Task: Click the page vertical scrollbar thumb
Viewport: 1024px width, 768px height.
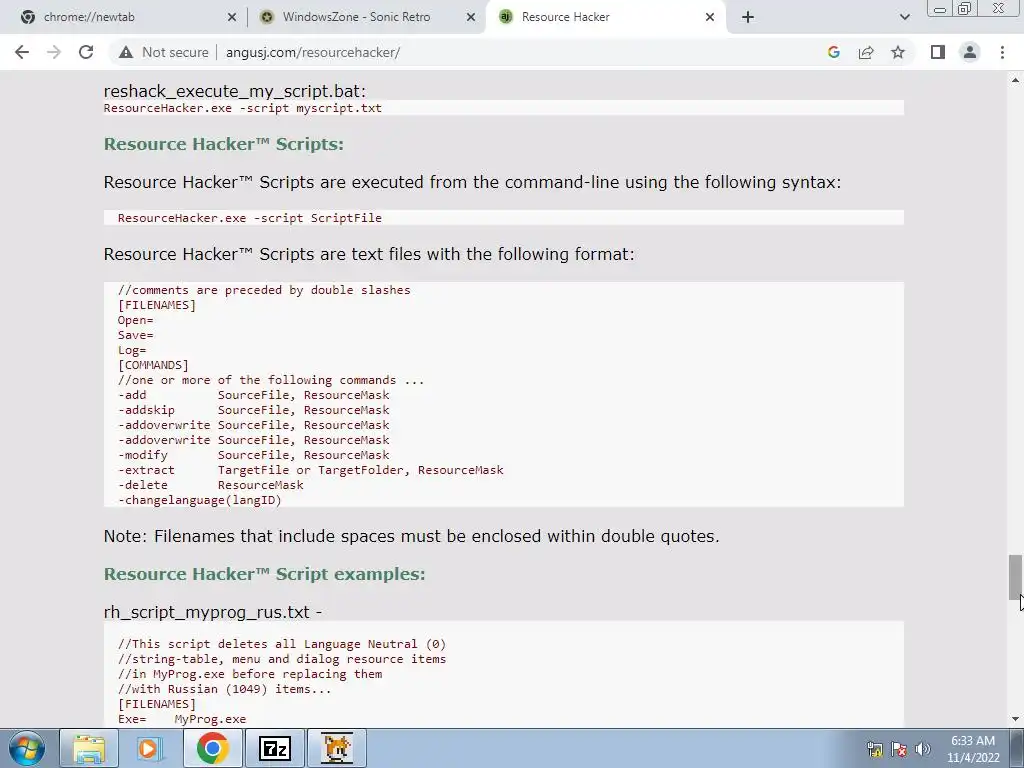Action: coord(1015,577)
